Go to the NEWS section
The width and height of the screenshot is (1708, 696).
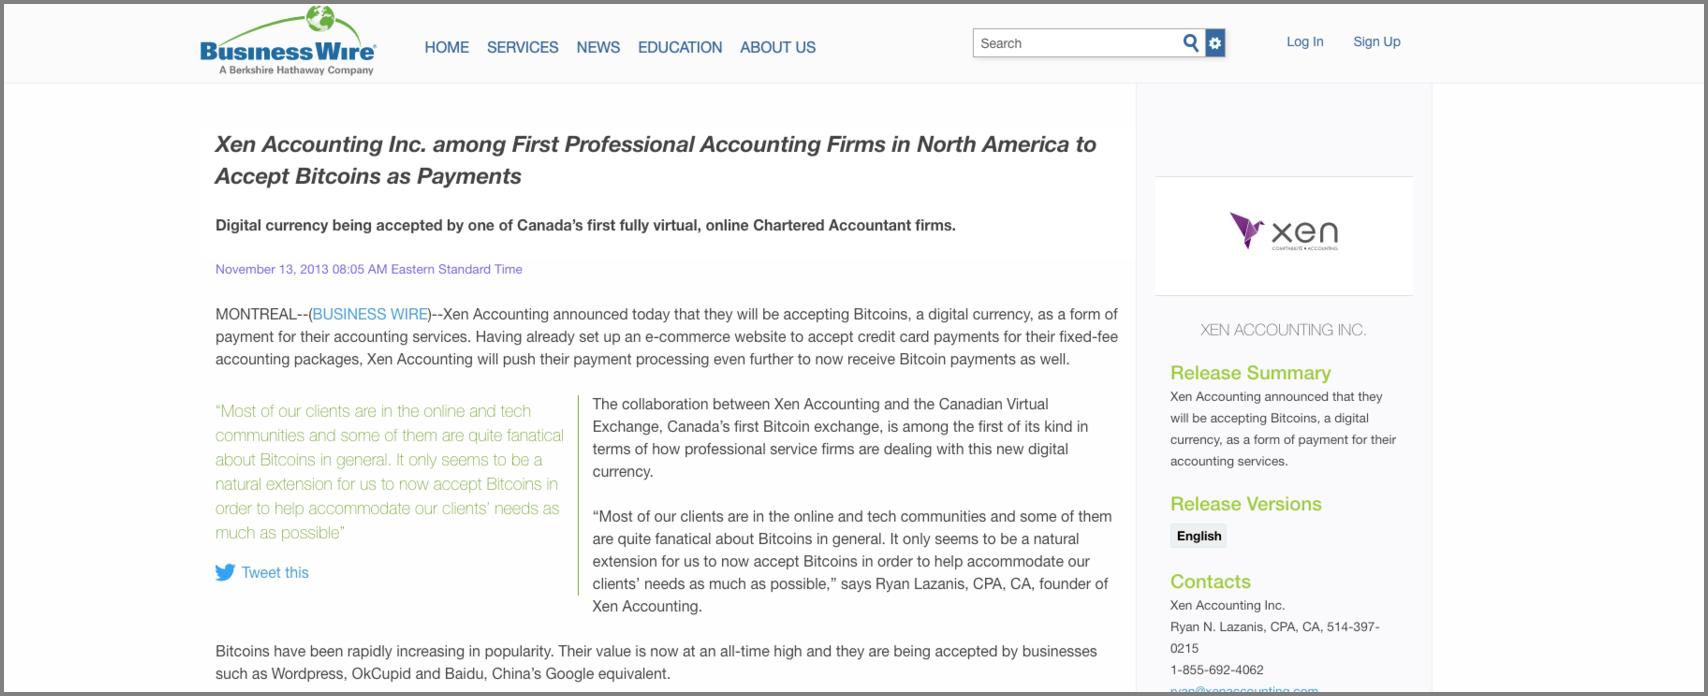(598, 47)
